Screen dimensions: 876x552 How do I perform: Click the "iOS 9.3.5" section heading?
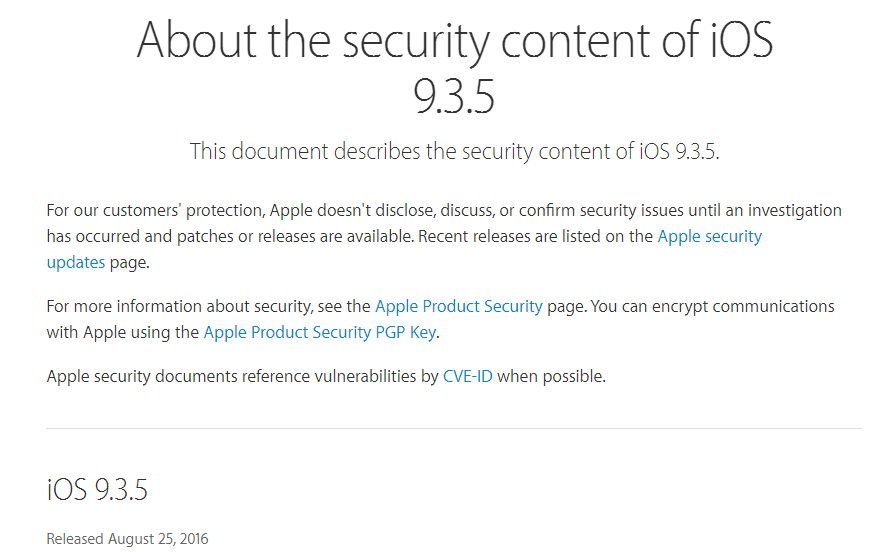[97, 490]
